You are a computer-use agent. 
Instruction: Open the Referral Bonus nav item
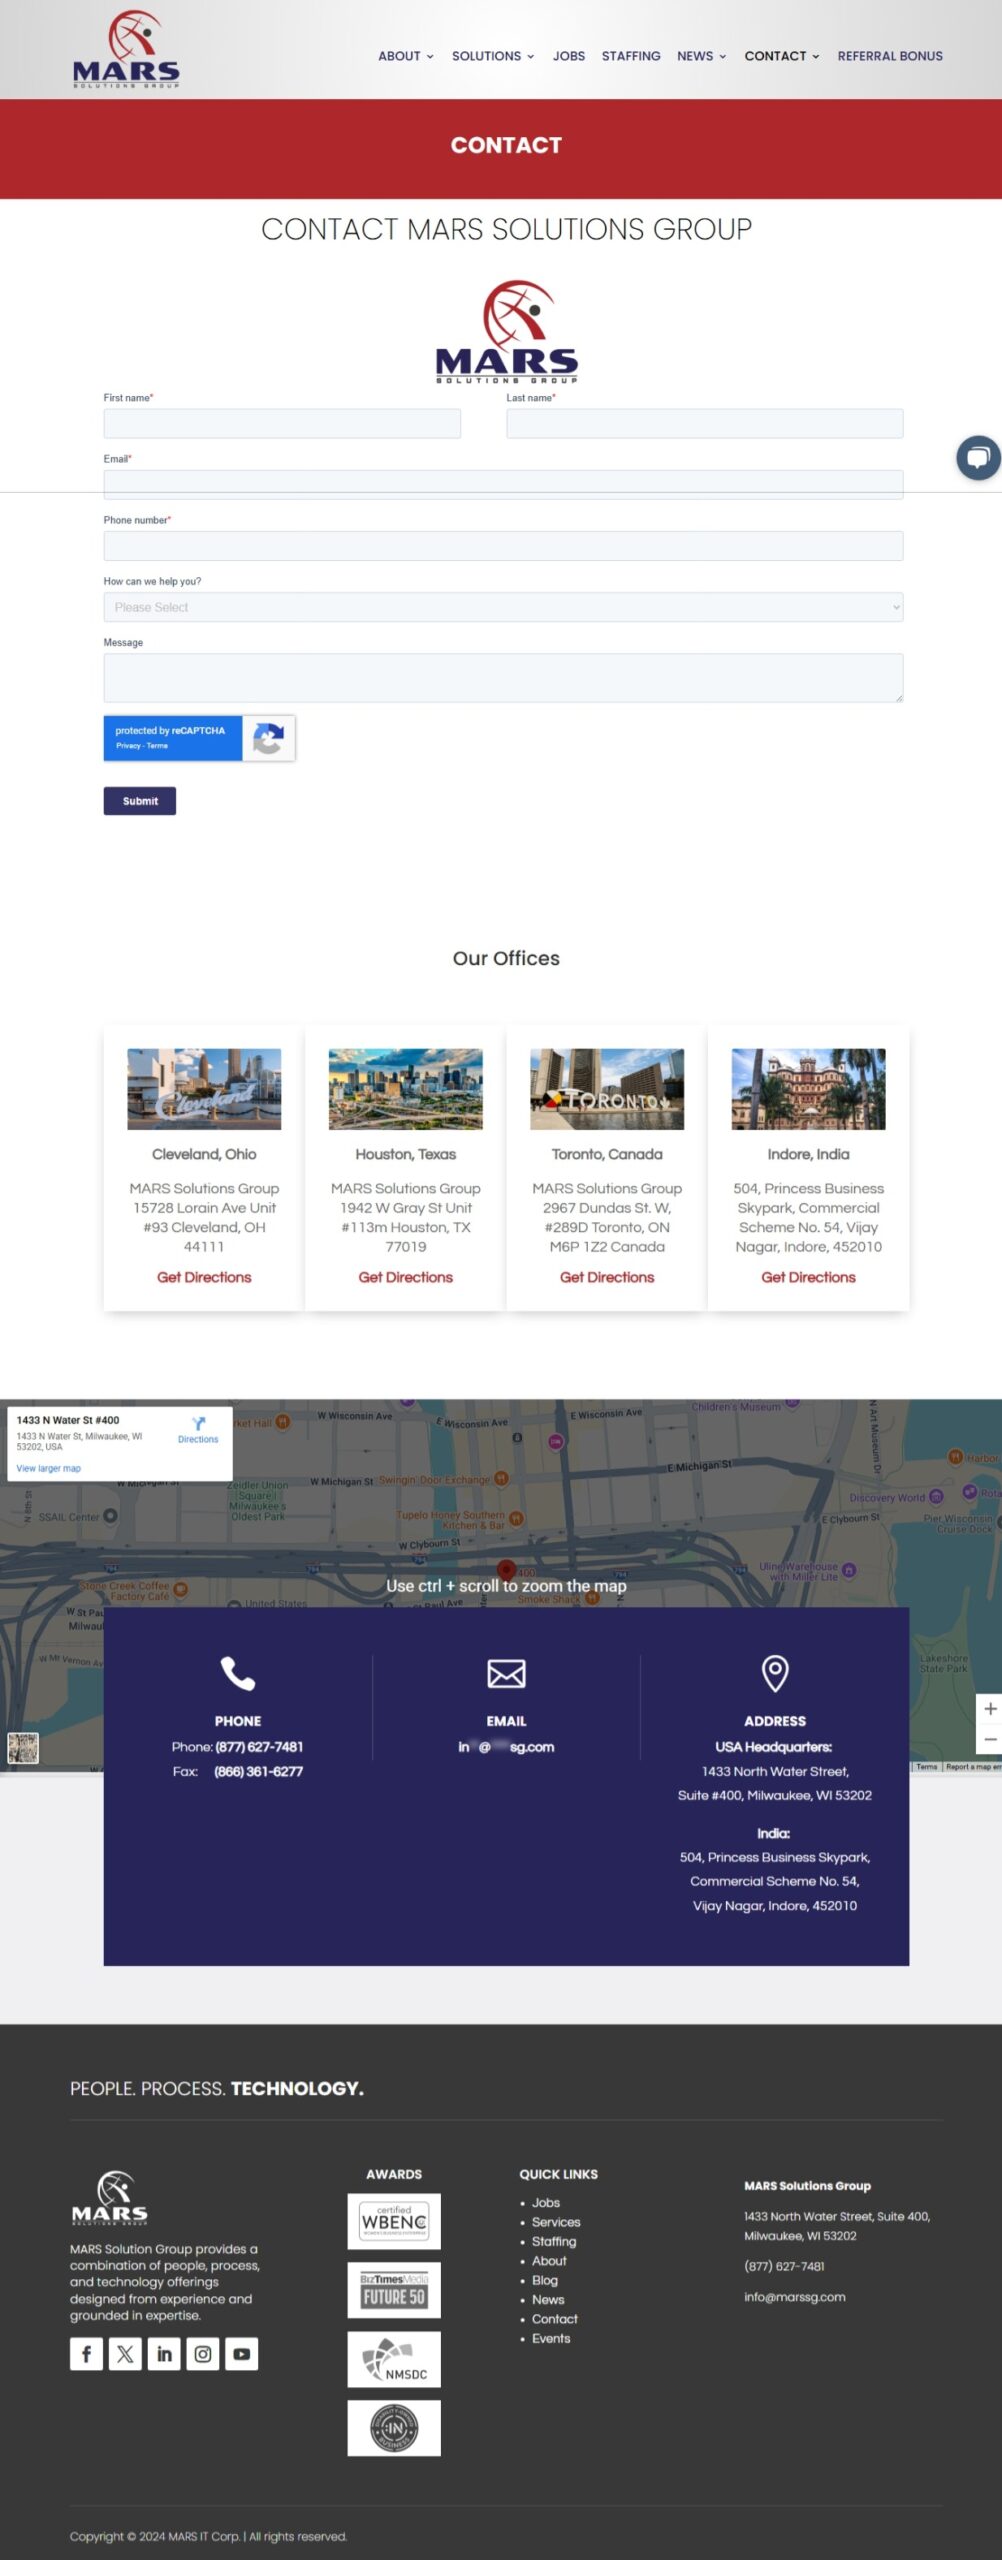[890, 56]
